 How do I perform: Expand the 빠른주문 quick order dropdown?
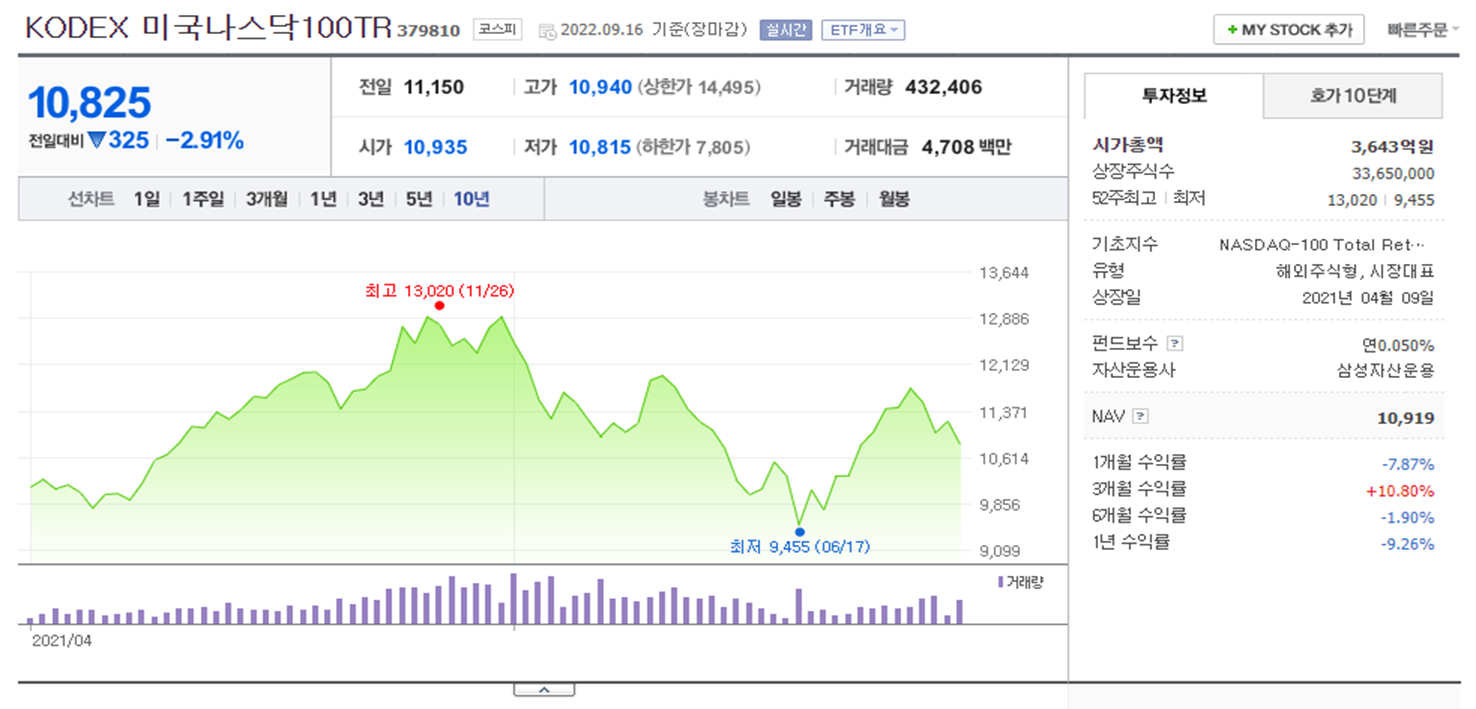tap(1423, 30)
